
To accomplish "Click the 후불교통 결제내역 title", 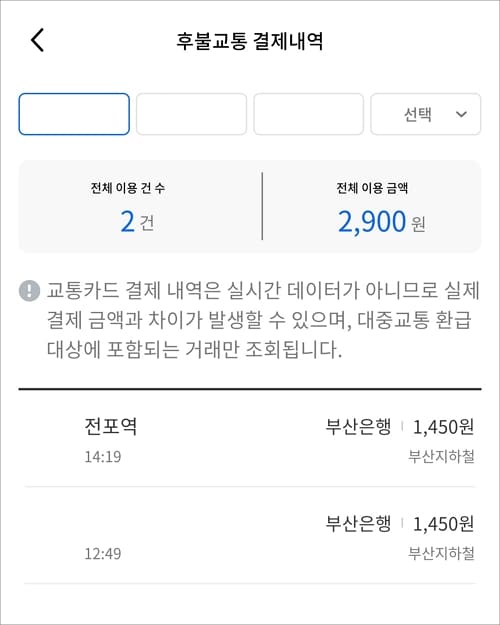I will [250, 41].
